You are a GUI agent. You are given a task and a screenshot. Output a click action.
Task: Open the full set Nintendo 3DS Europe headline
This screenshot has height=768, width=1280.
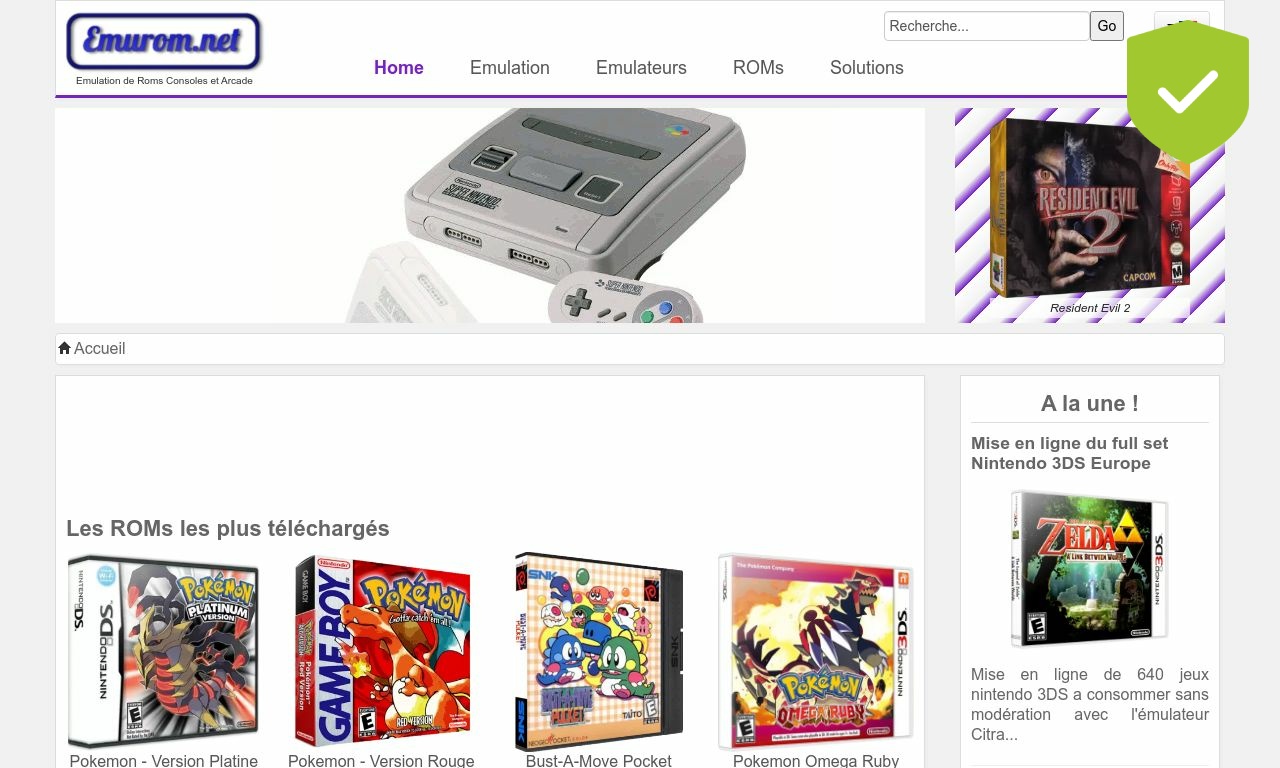[x=1069, y=453]
